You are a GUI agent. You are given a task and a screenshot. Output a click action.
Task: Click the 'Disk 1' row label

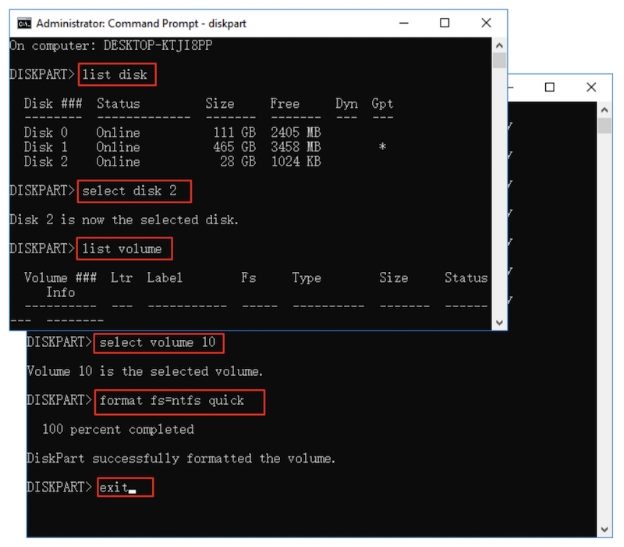(x=46, y=147)
